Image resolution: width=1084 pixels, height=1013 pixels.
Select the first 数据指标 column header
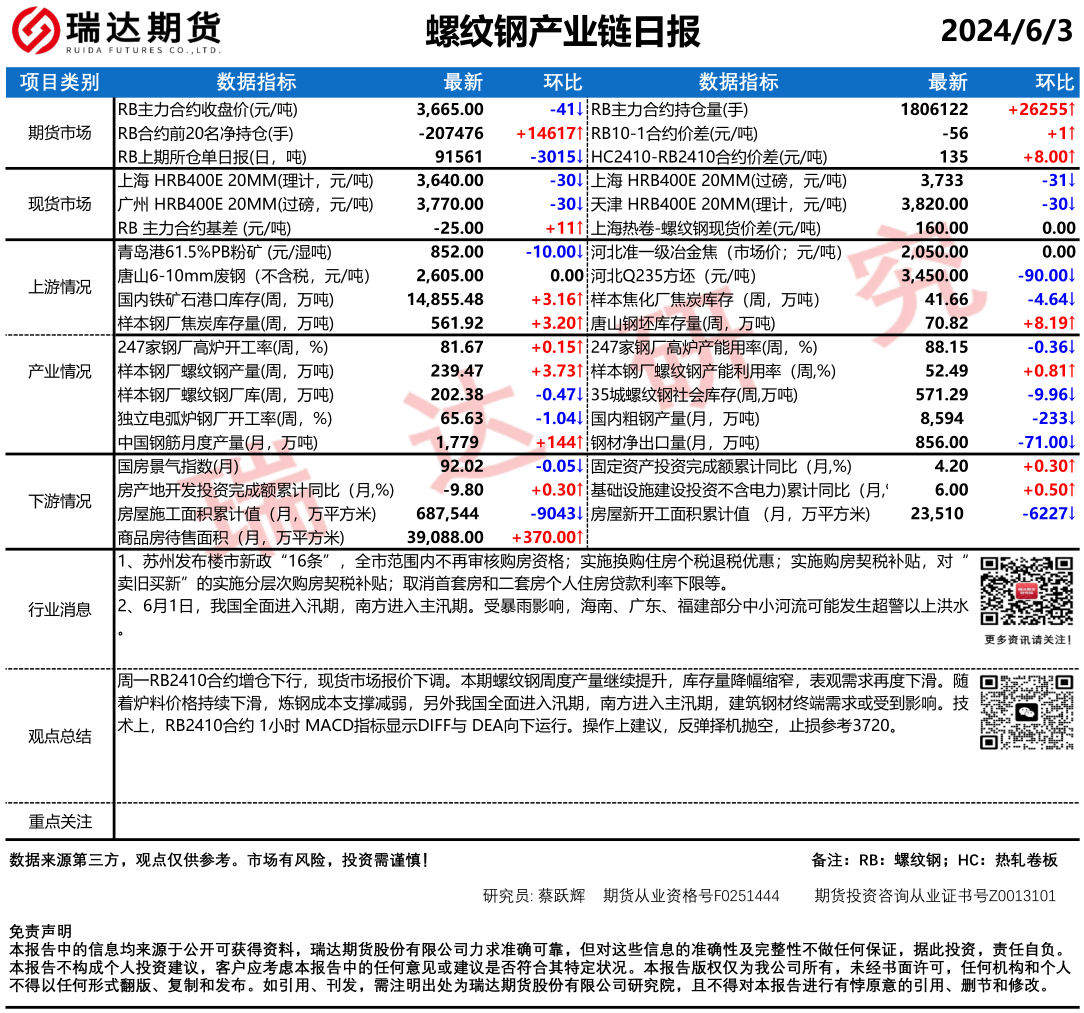coord(256,82)
